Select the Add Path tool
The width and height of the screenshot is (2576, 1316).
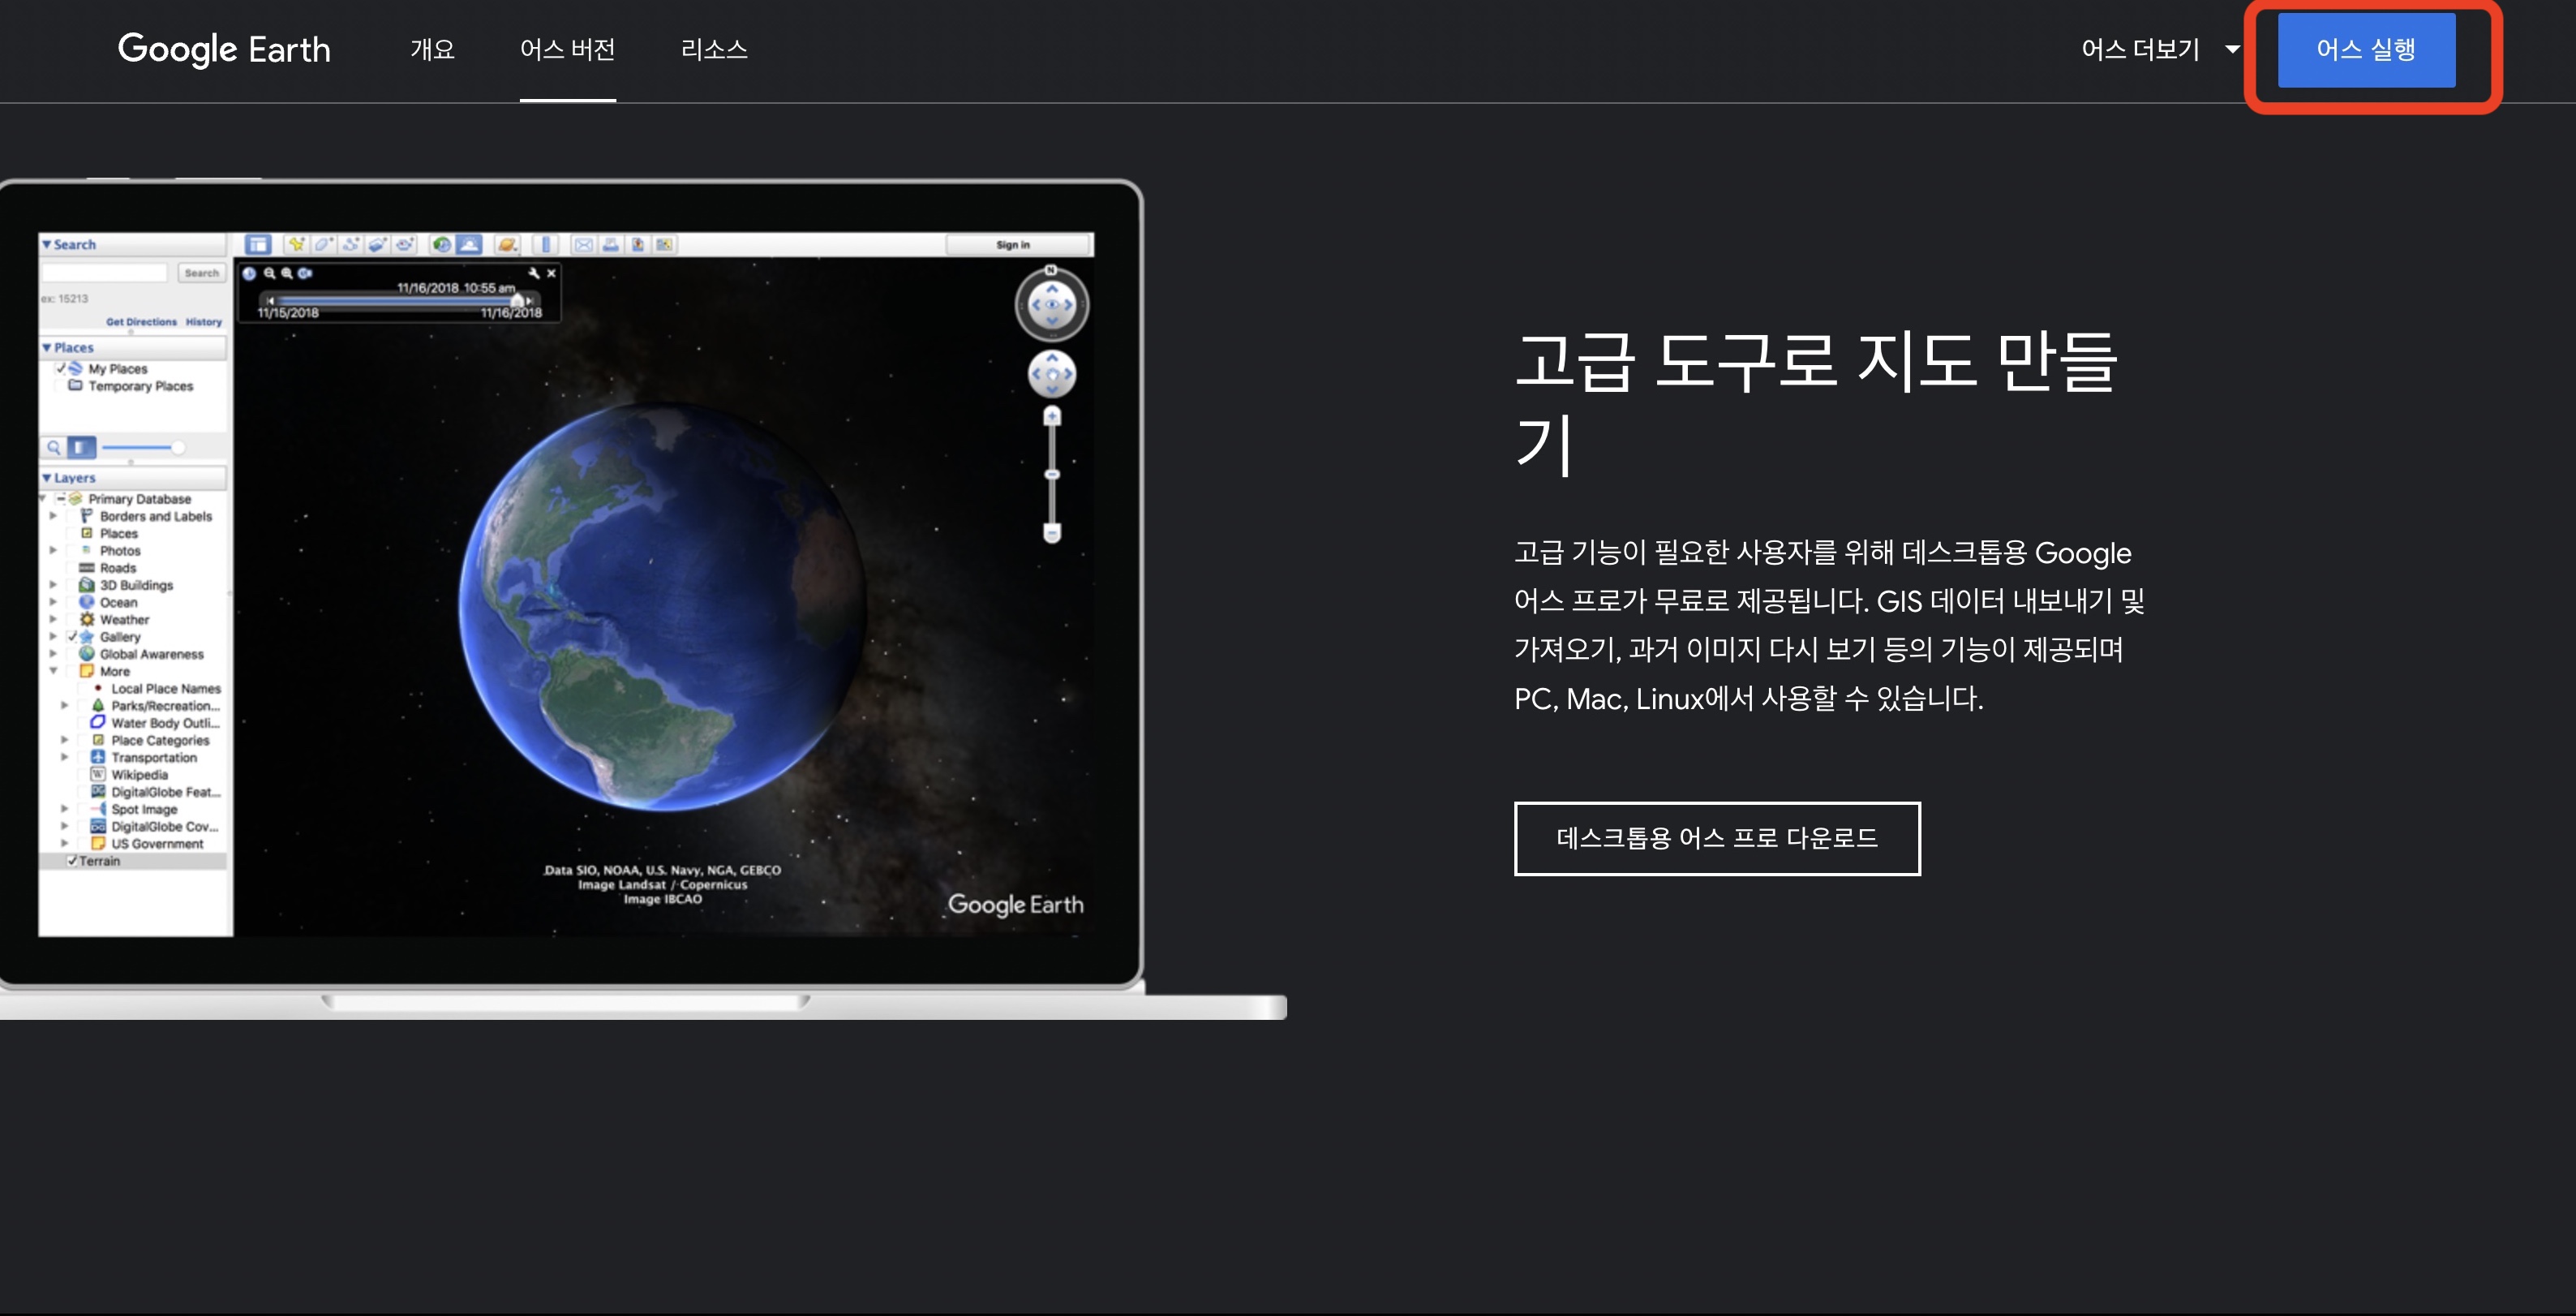(350, 246)
